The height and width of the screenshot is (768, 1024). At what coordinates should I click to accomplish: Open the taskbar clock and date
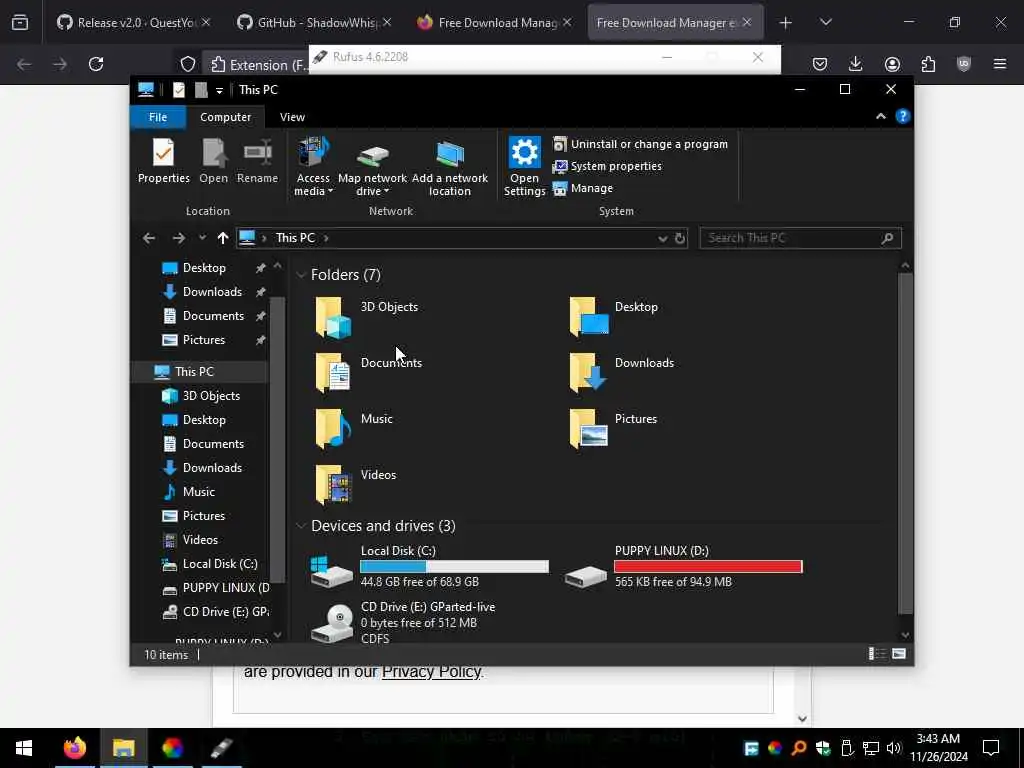point(938,748)
